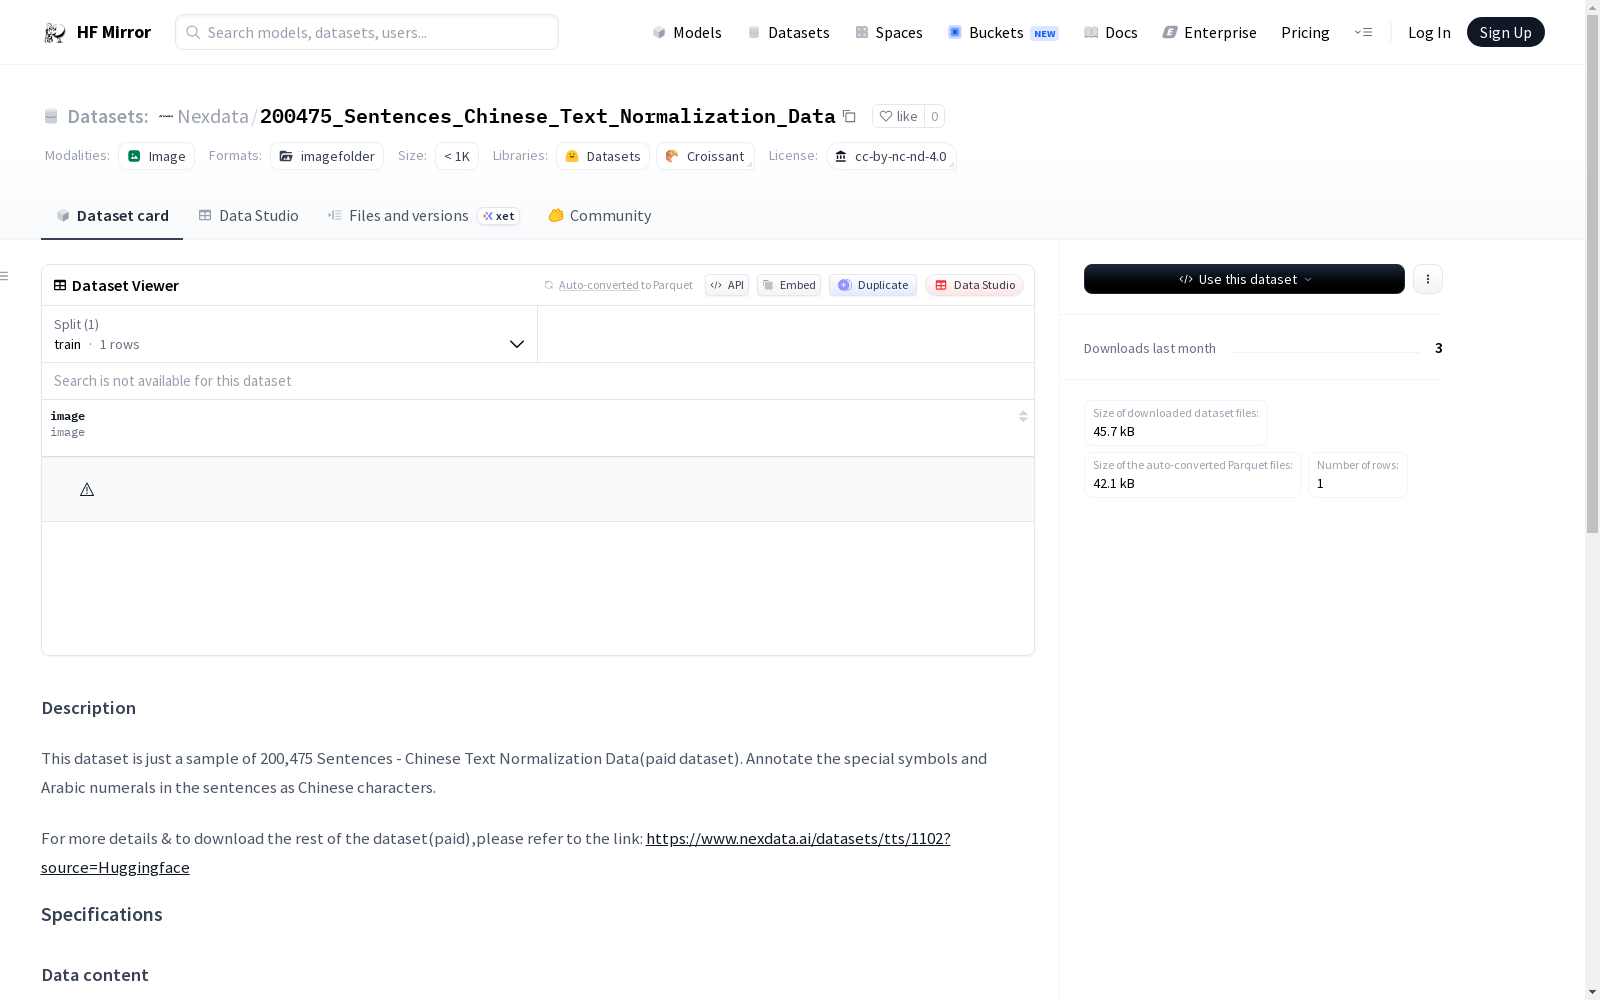Open the Split train dropdown

pos(289,334)
